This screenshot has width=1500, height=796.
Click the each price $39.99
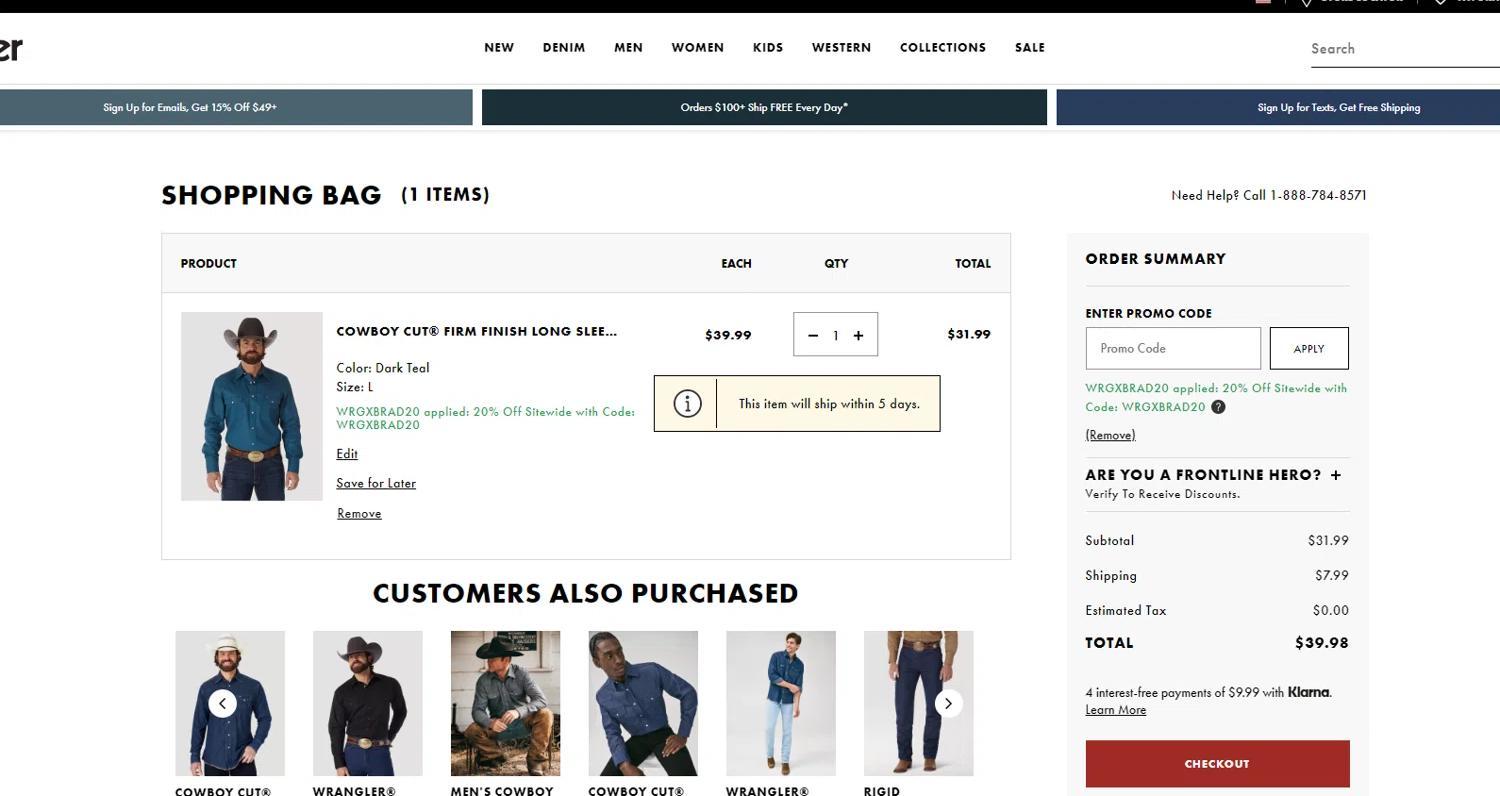728,335
